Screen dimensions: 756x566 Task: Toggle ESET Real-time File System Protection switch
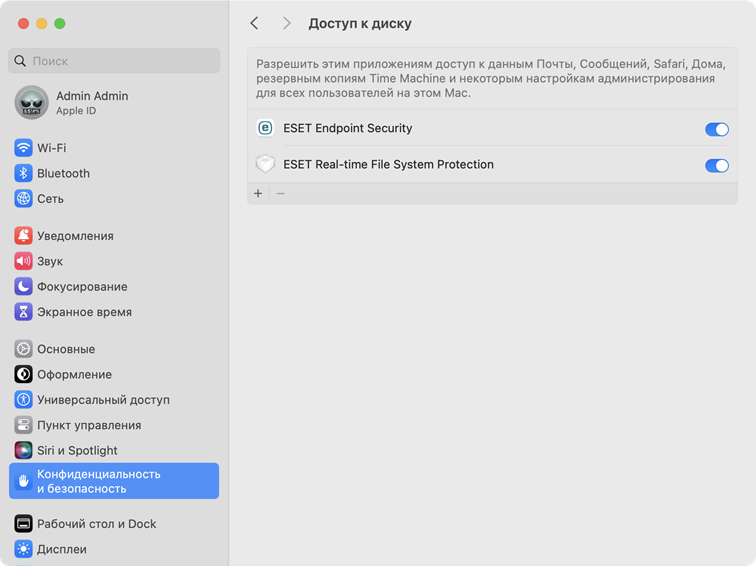click(716, 165)
